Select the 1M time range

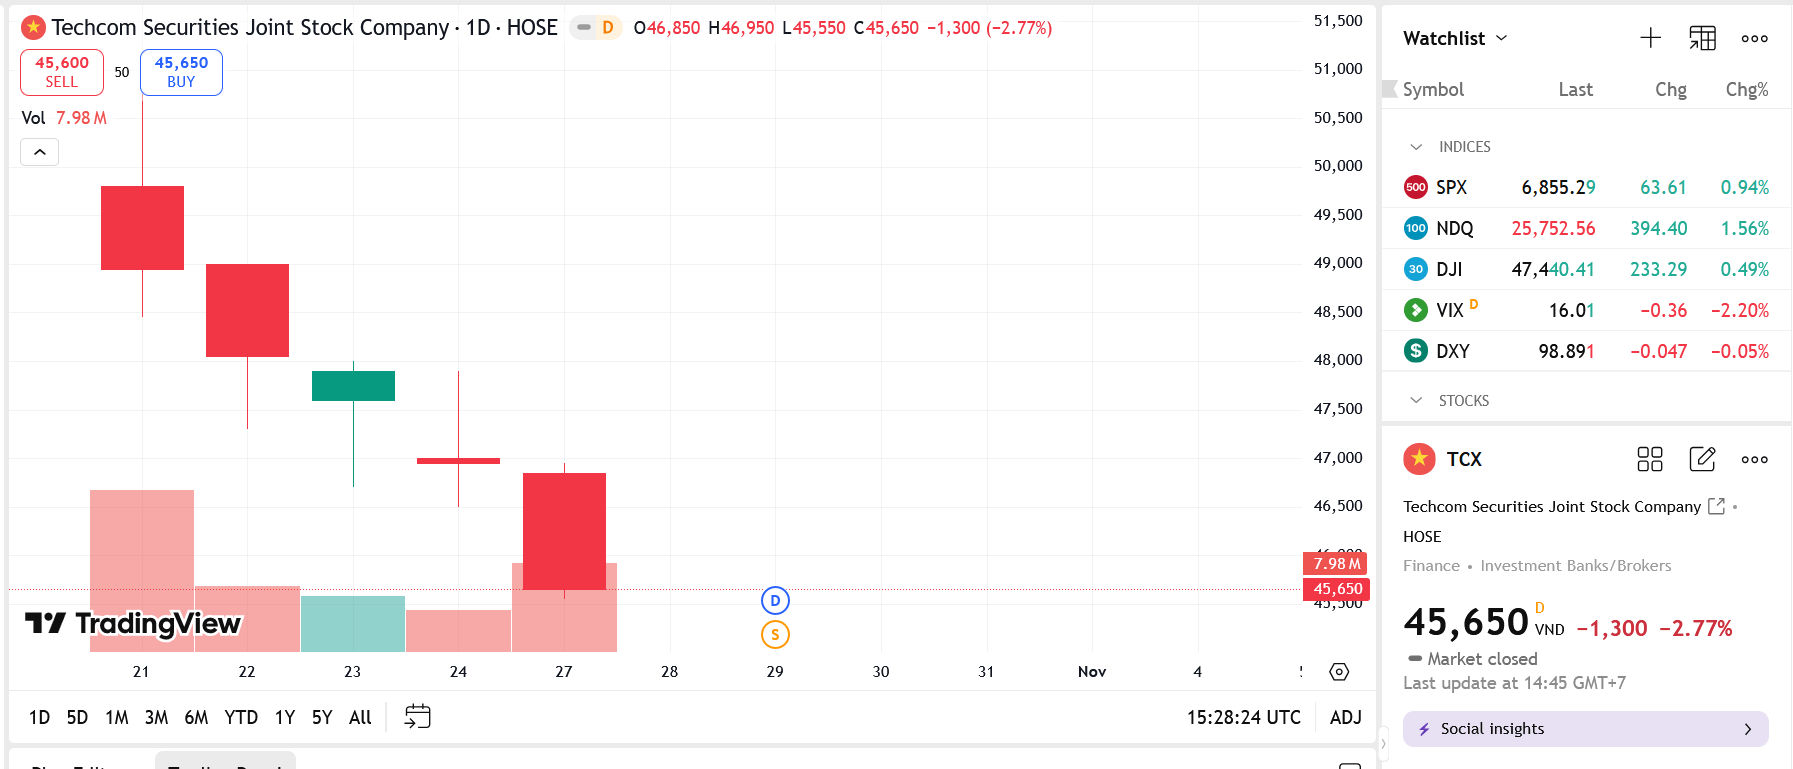click(x=117, y=717)
